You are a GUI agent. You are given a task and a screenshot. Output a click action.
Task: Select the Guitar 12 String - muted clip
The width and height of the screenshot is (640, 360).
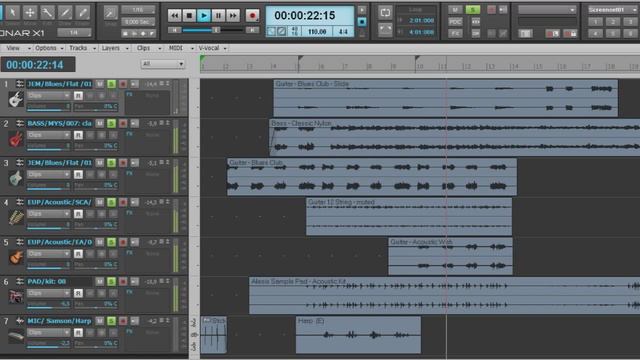(x=409, y=216)
